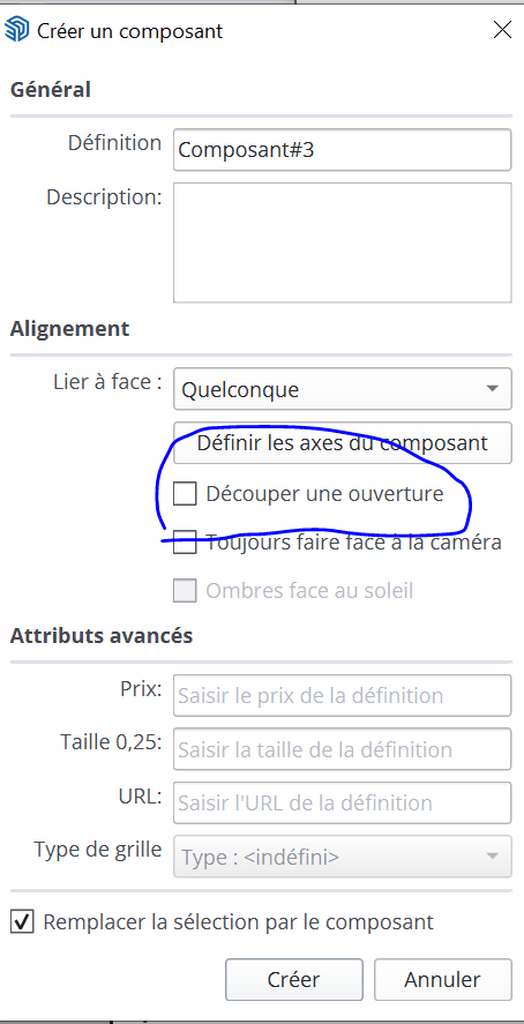524x1024 pixels.
Task: Toggle the Ombres face au soleil checkbox
Action: (x=184, y=590)
